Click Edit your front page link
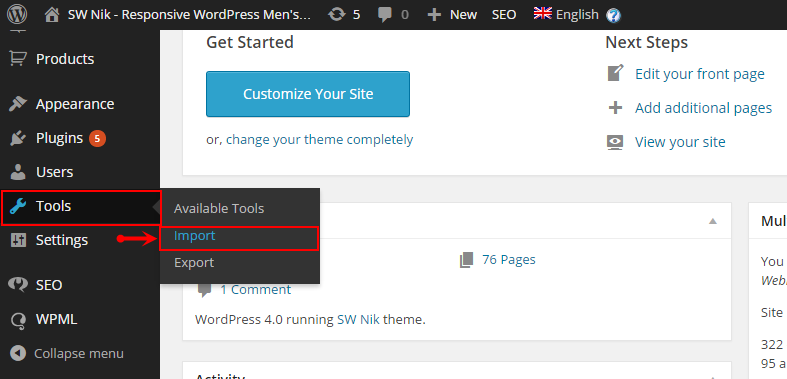Image resolution: width=787 pixels, height=379 pixels. [x=700, y=74]
